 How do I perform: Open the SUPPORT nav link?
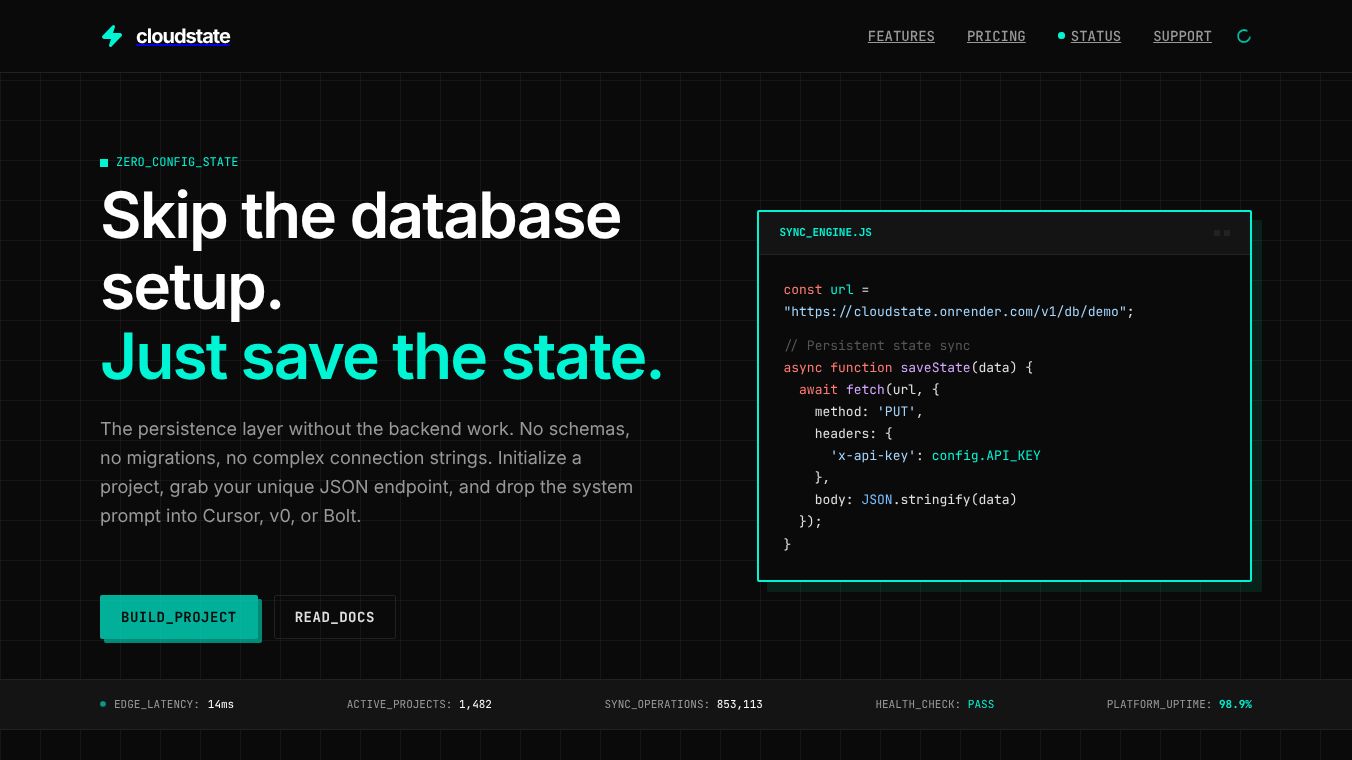pyautogui.click(x=1182, y=36)
